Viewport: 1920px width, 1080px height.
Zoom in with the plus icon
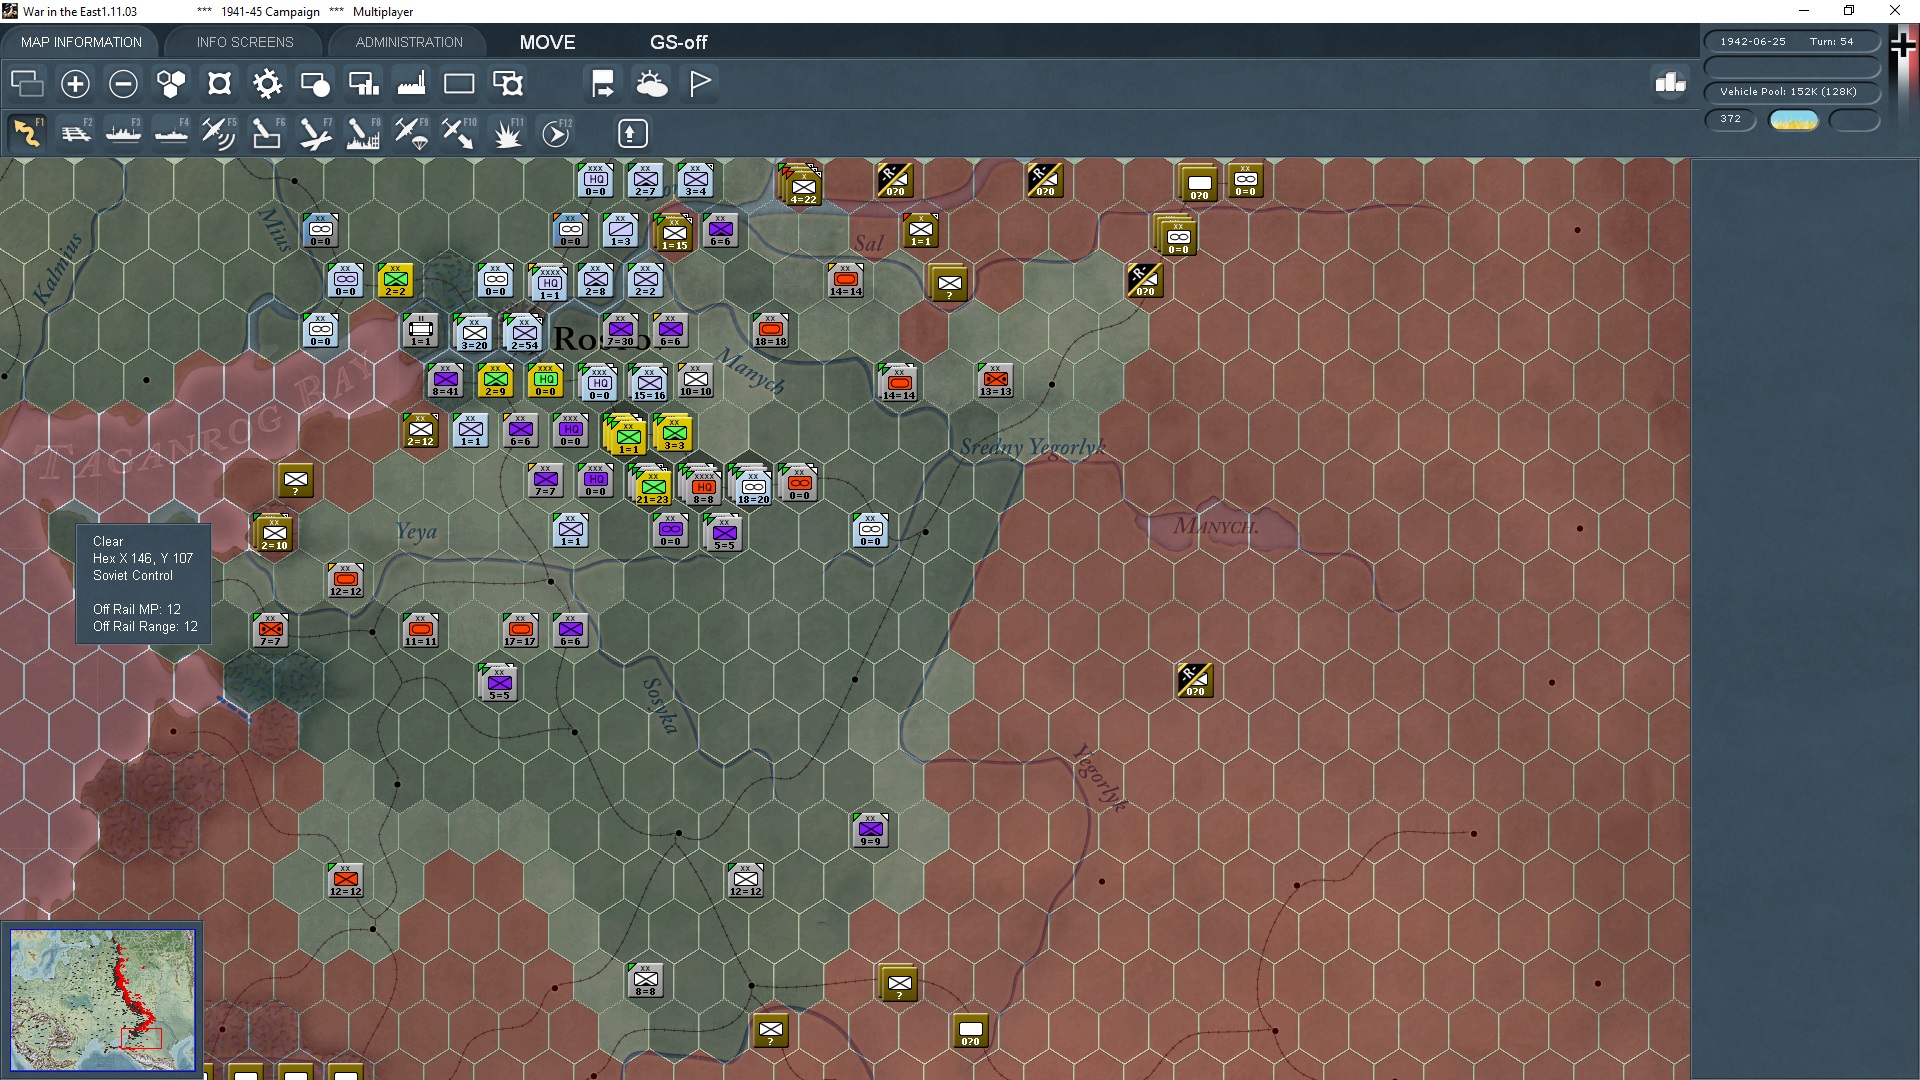point(75,84)
